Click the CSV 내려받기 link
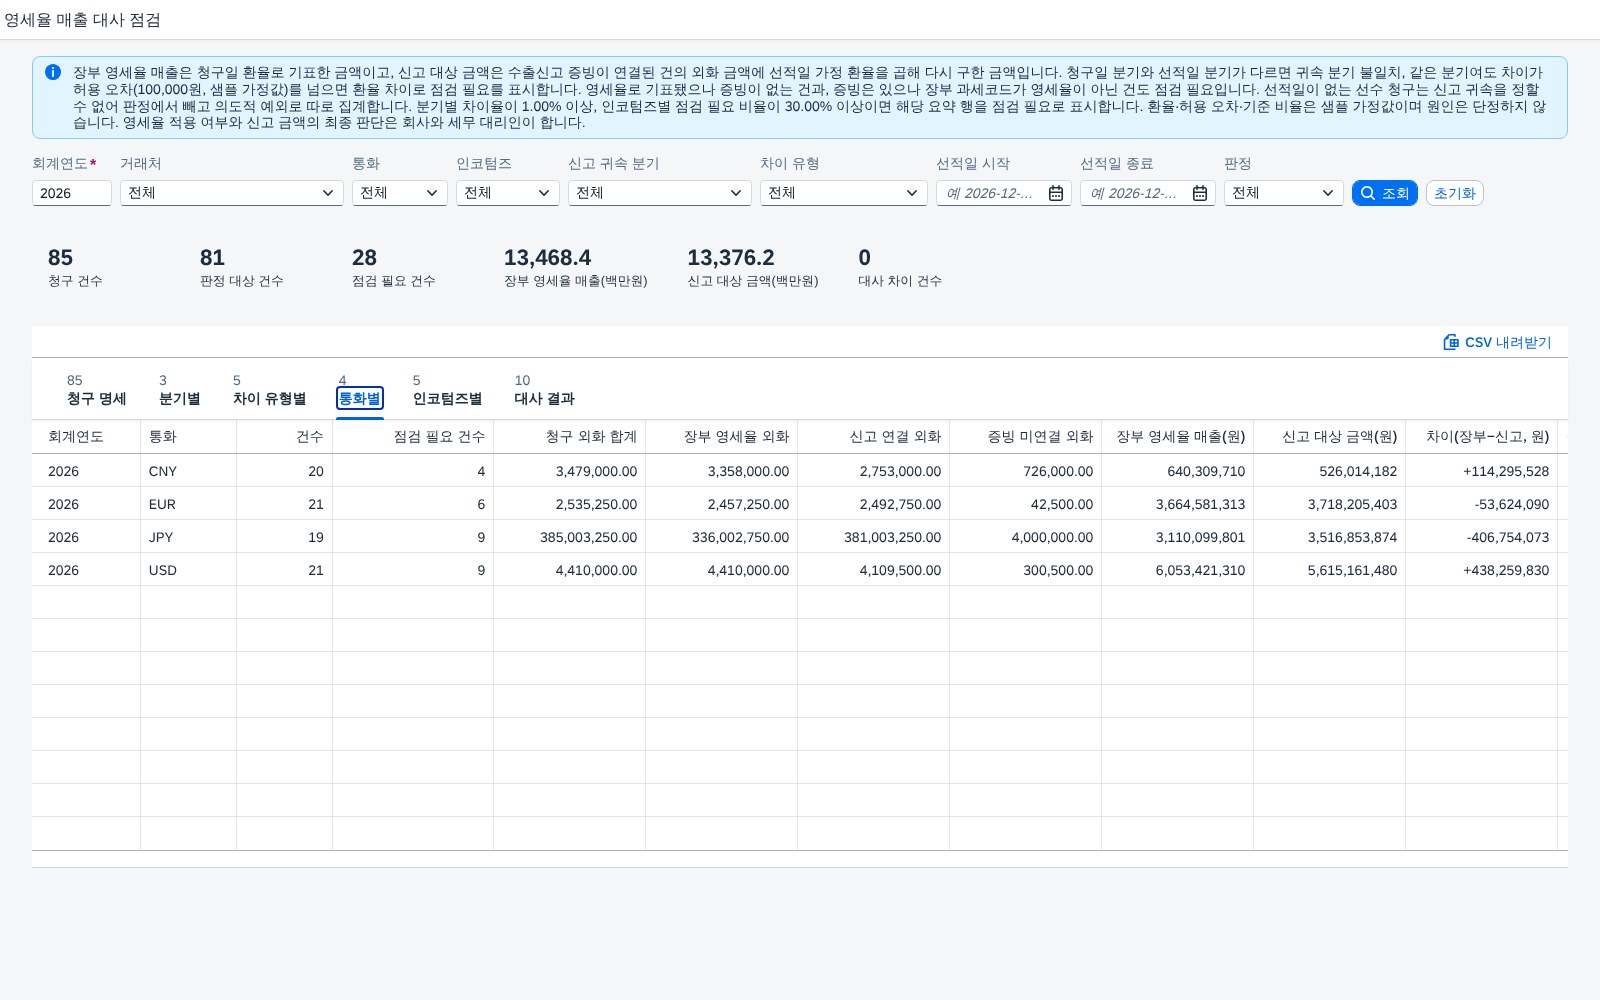1600x1000 pixels. point(1497,342)
